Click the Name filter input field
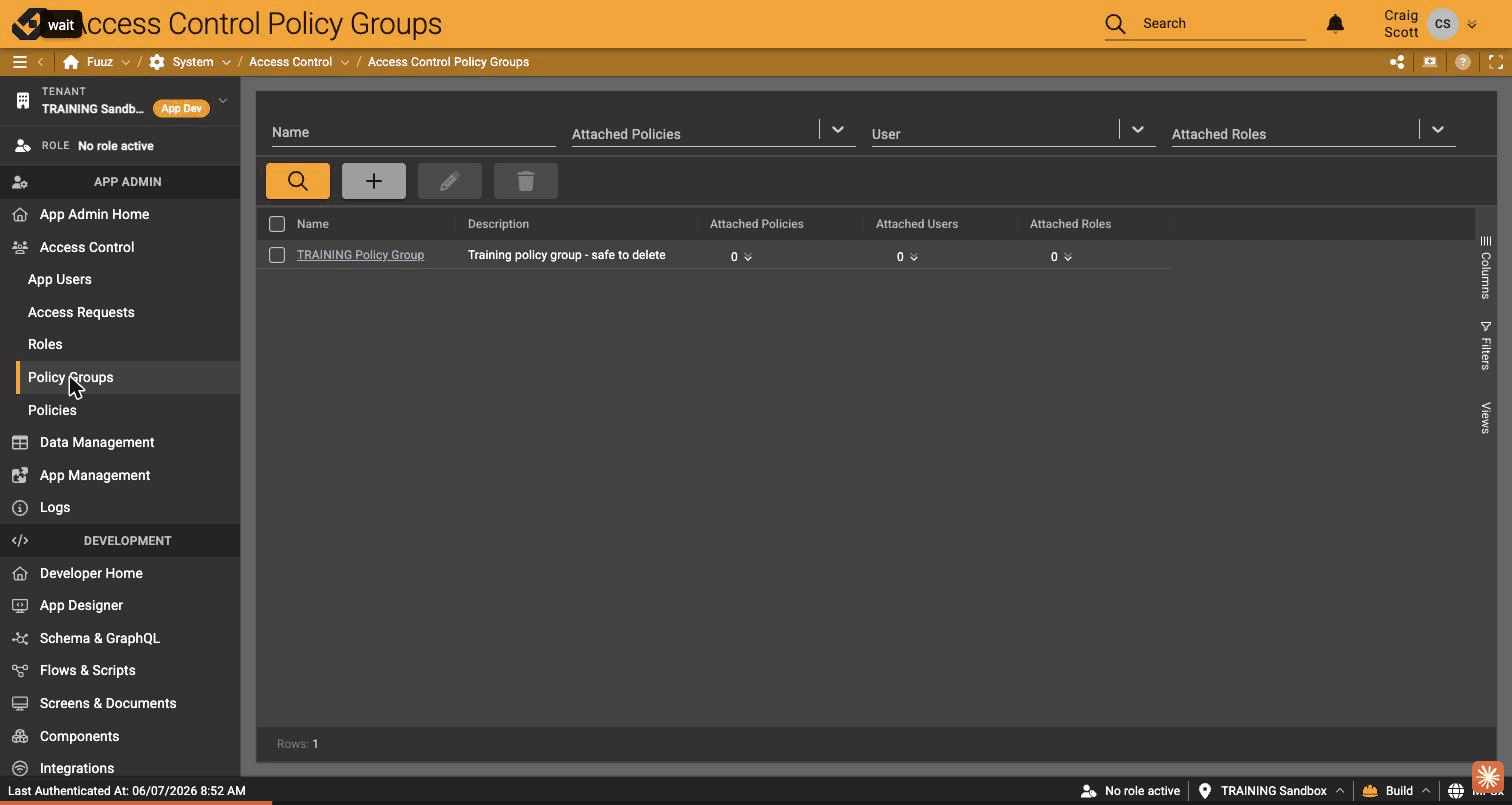The height and width of the screenshot is (805, 1512). [414, 132]
